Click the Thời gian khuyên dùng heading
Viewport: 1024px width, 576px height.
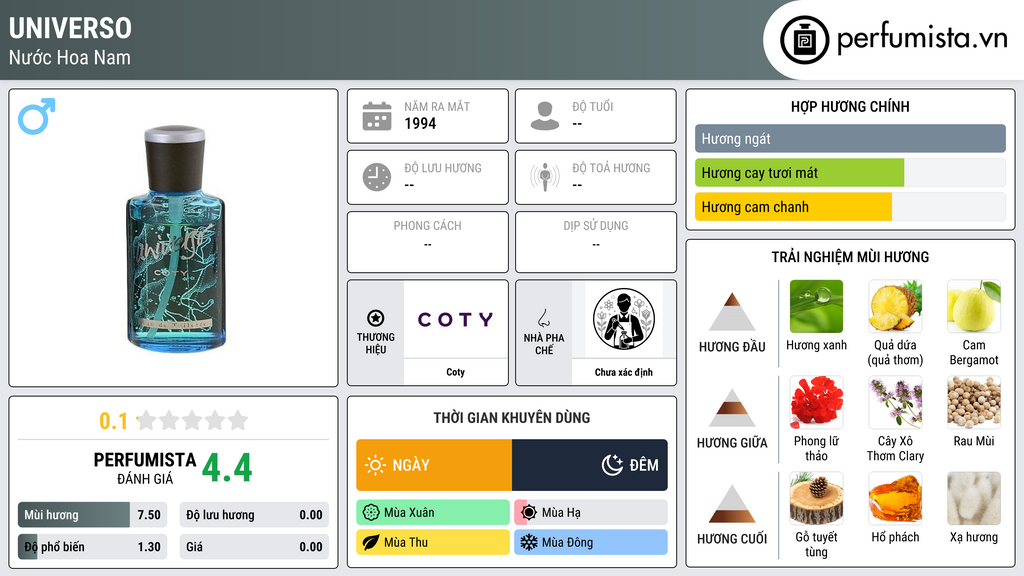[512, 418]
